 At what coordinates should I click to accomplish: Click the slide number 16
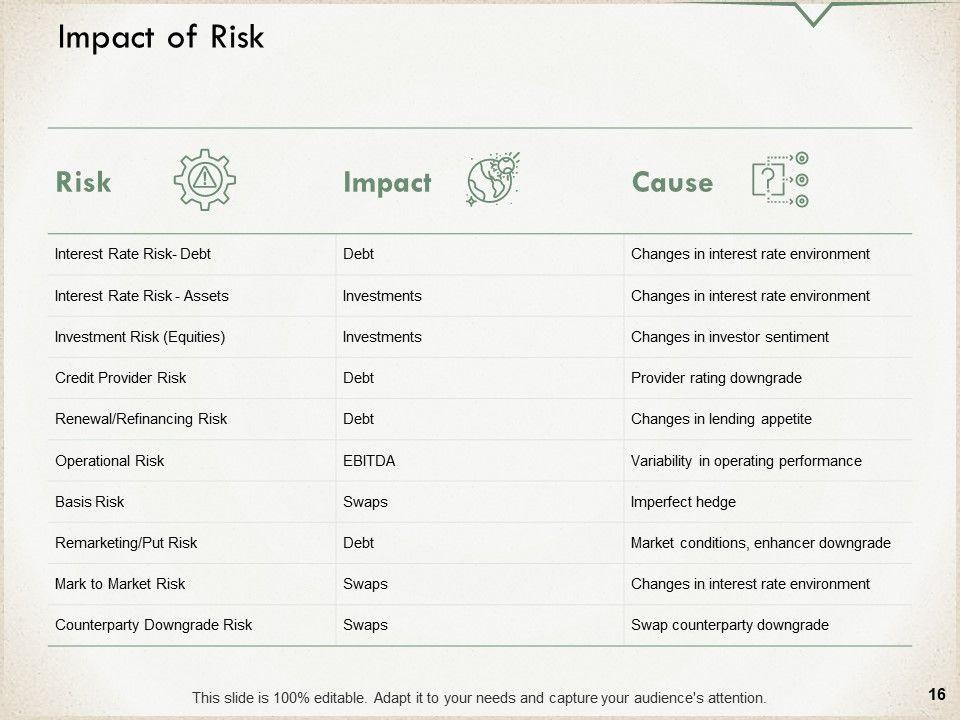click(937, 695)
